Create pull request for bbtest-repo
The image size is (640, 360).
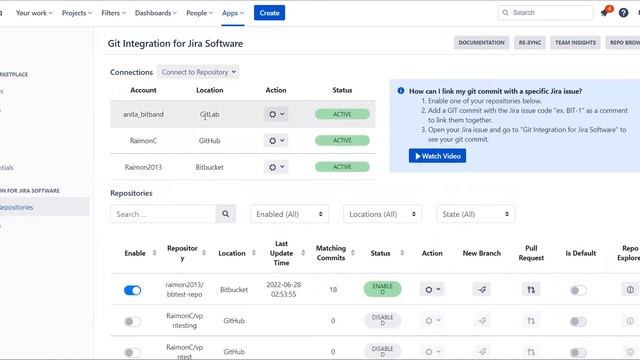click(x=531, y=289)
